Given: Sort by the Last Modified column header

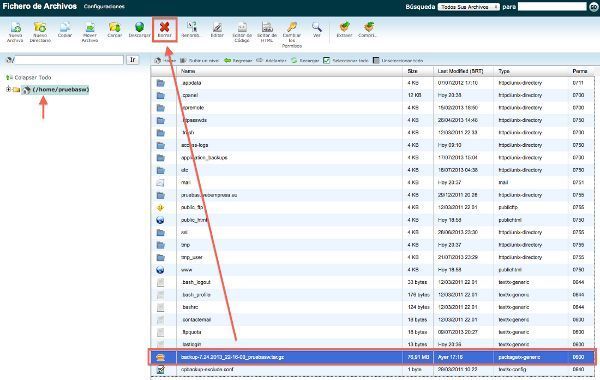Looking at the screenshot, I should pyautogui.click(x=460, y=71).
